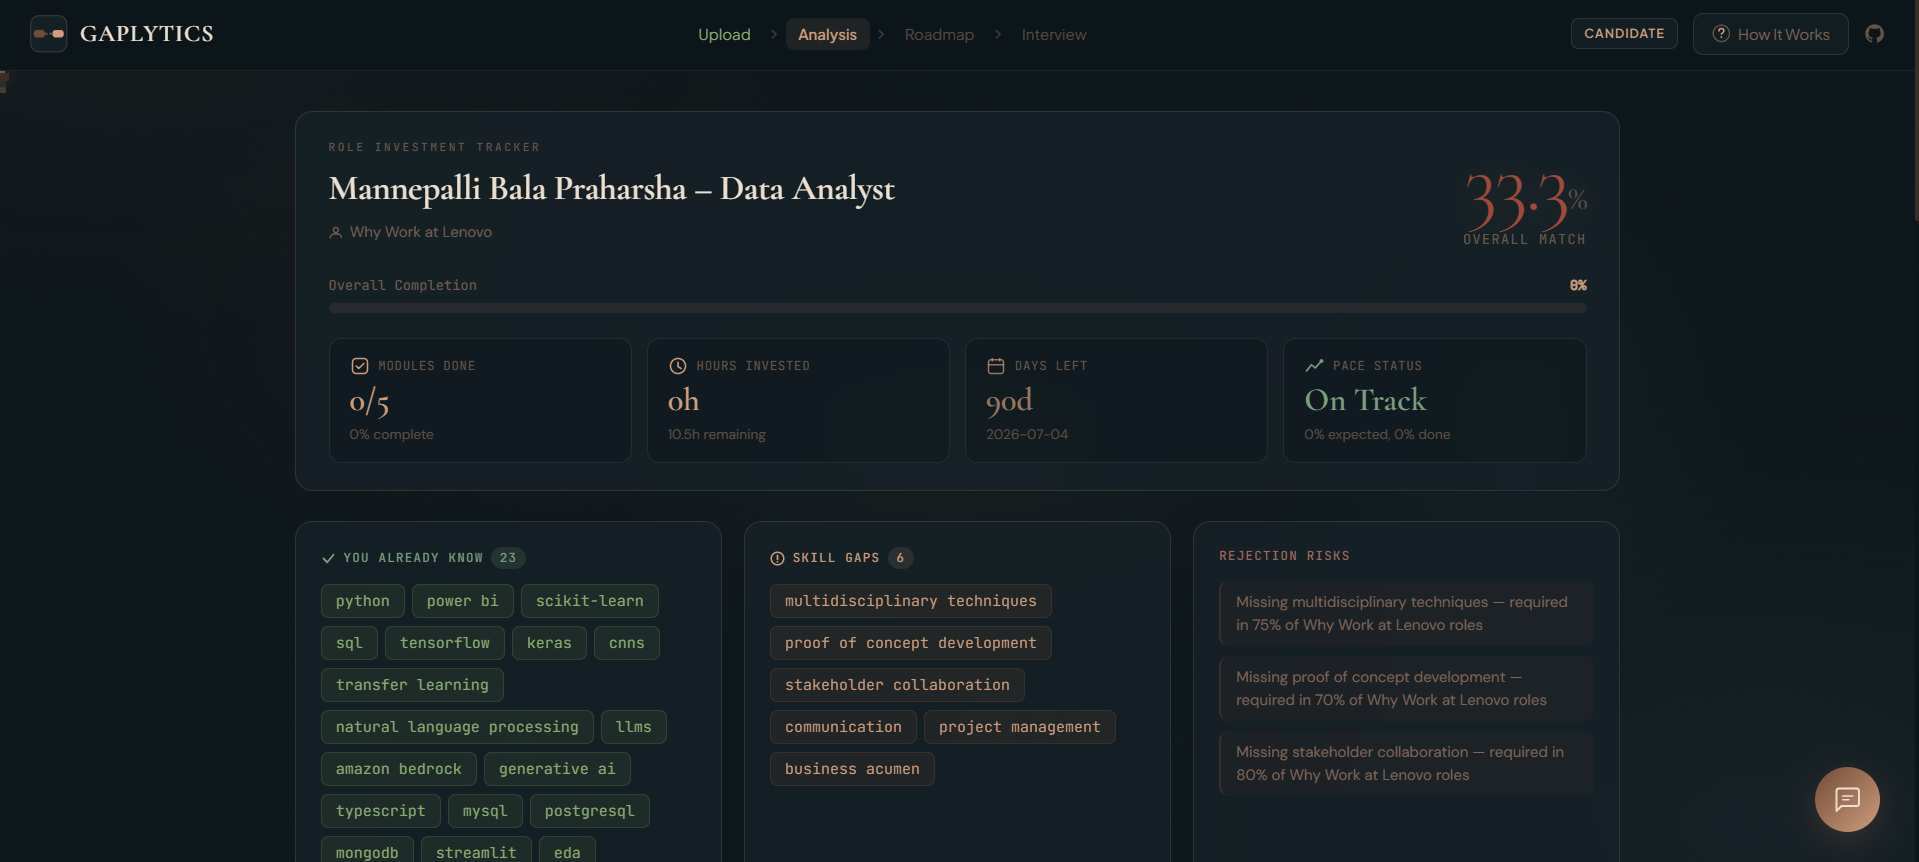Open the Interview step
Image resolution: width=1919 pixels, height=862 pixels.
tap(1053, 34)
